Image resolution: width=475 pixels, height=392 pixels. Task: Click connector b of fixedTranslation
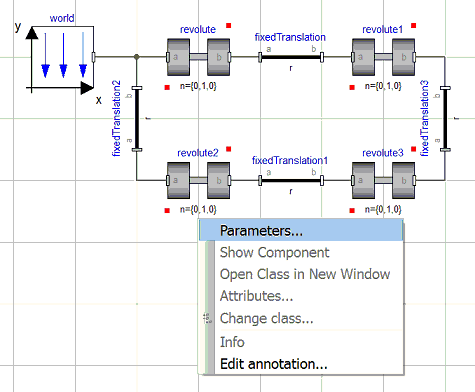click(322, 57)
